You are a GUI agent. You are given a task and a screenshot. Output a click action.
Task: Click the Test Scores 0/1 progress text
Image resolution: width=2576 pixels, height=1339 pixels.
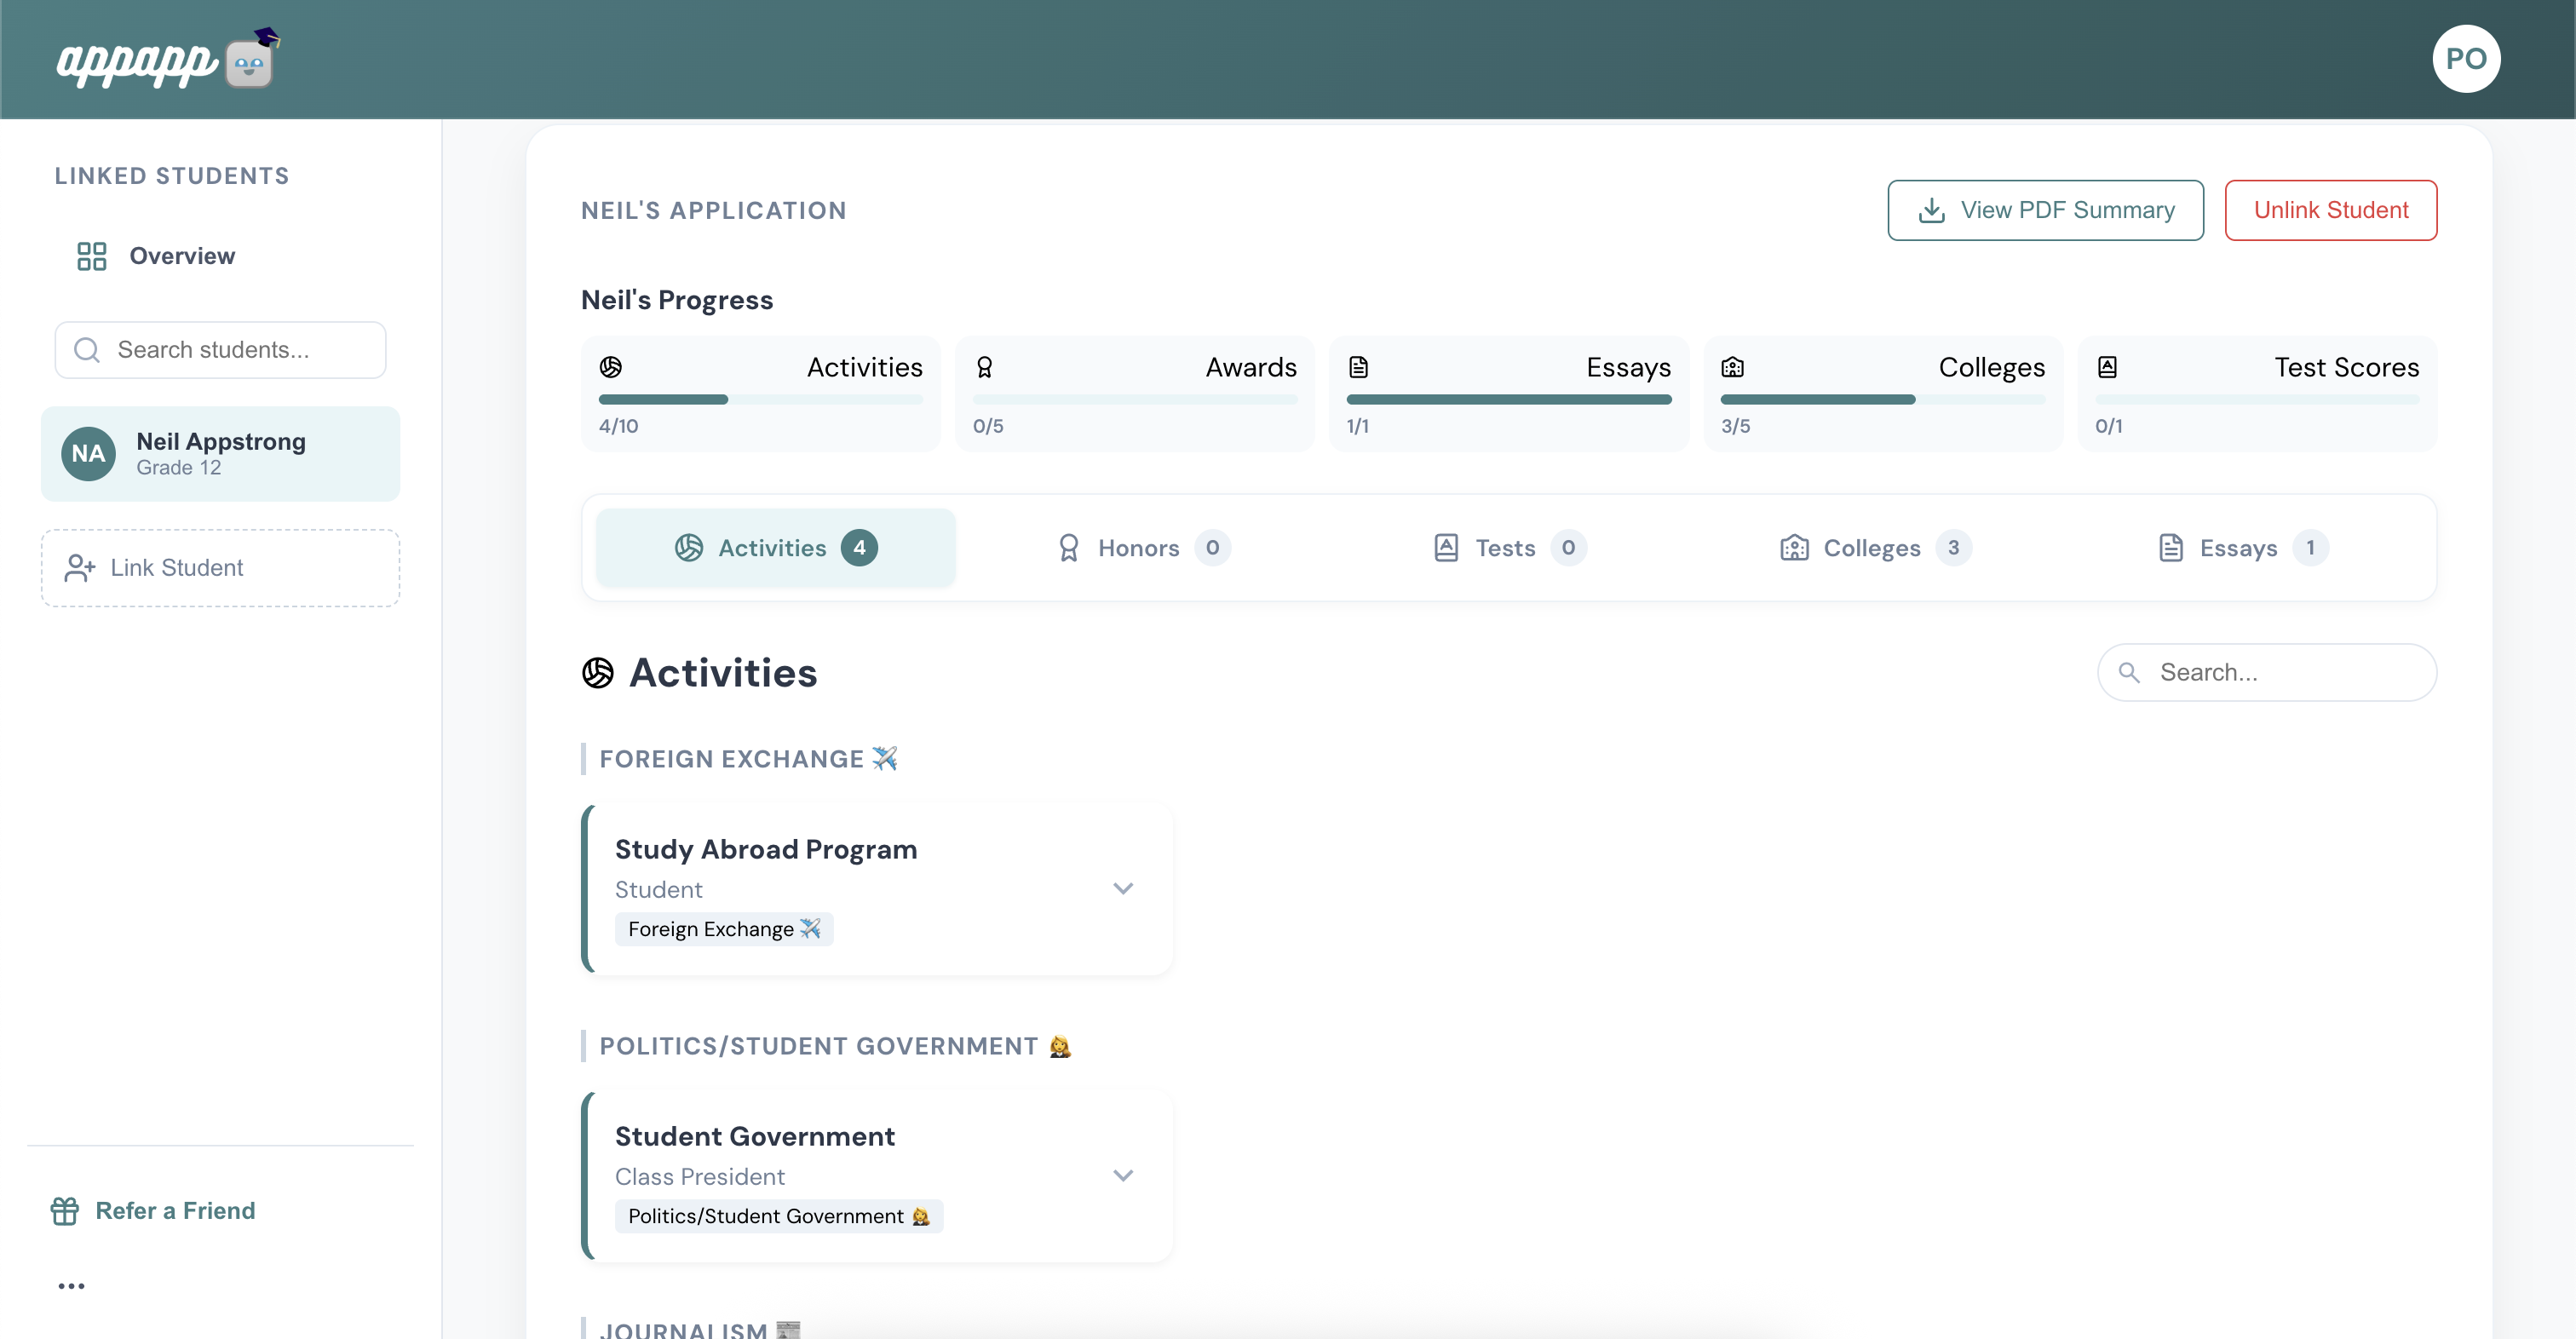pyautogui.click(x=2108, y=426)
